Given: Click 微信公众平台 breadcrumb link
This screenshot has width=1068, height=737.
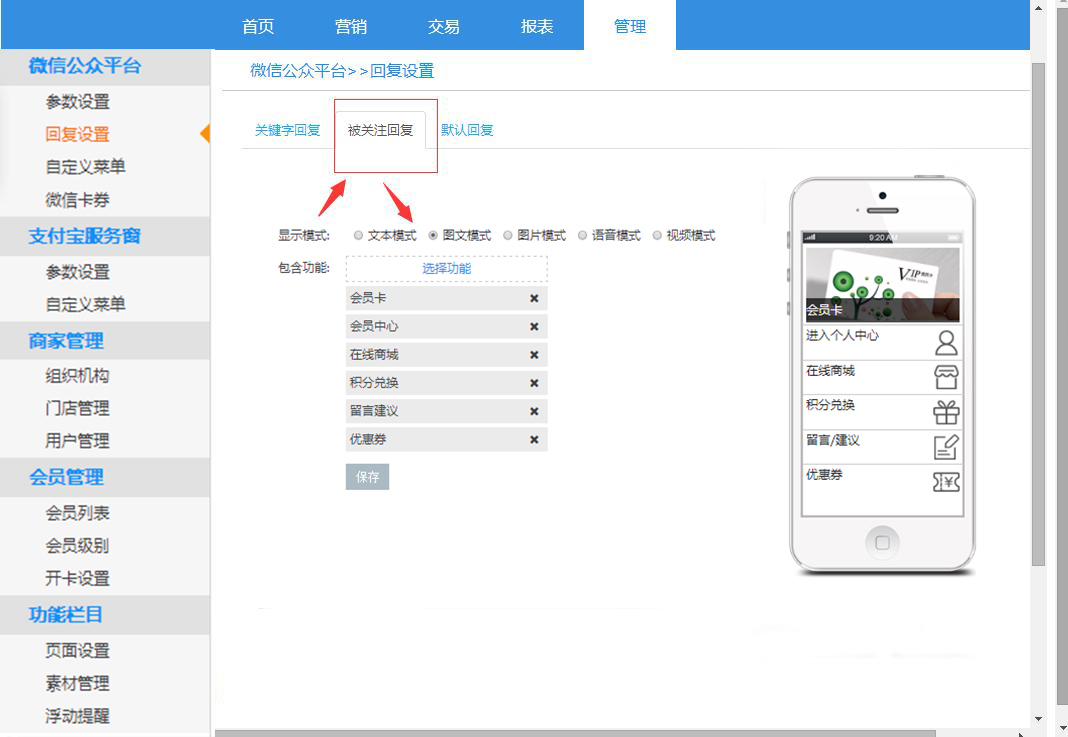Looking at the screenshot, I should 298,71.
